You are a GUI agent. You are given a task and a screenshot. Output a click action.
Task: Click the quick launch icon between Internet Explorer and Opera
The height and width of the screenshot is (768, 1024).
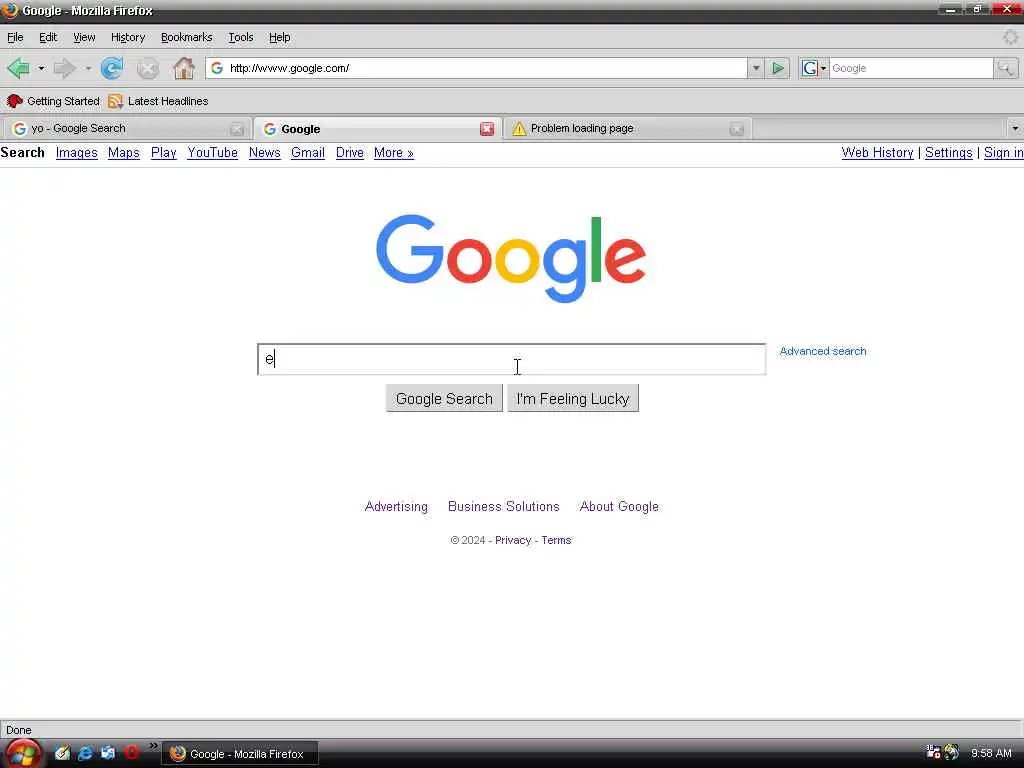[x=108, y=753]
